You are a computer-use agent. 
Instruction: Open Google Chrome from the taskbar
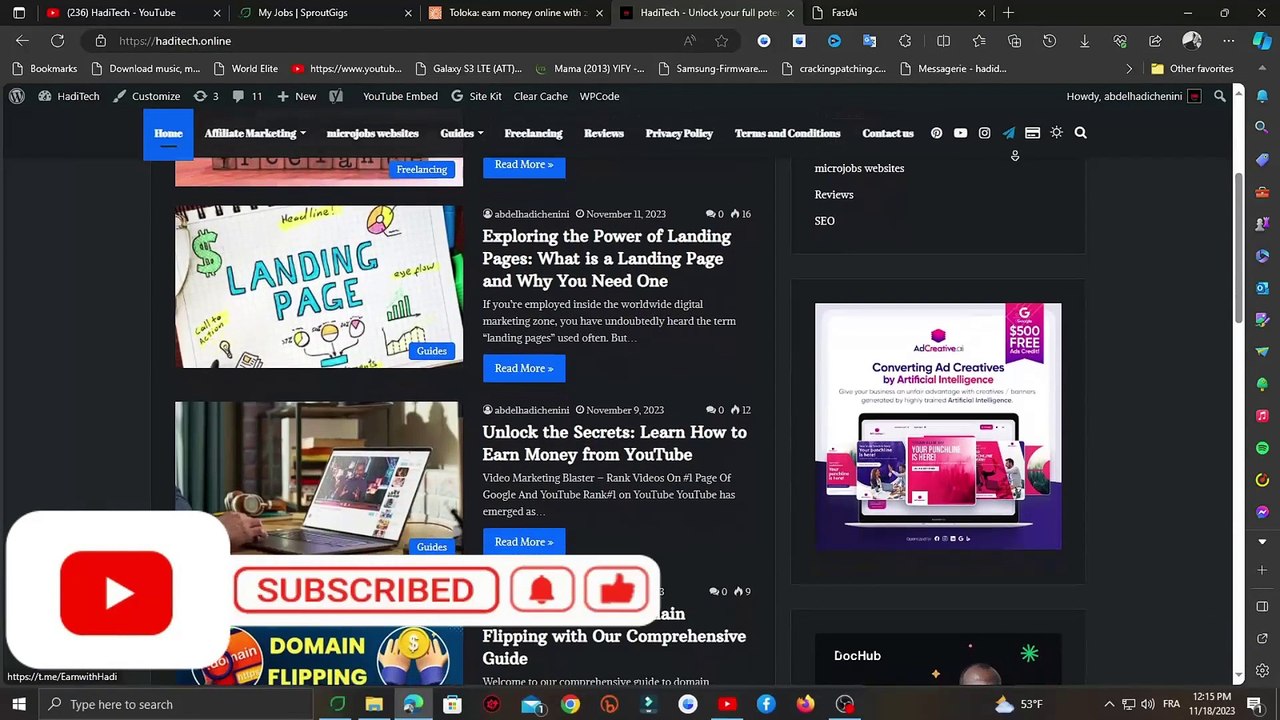pyautogui.click(x=570, y=704)
